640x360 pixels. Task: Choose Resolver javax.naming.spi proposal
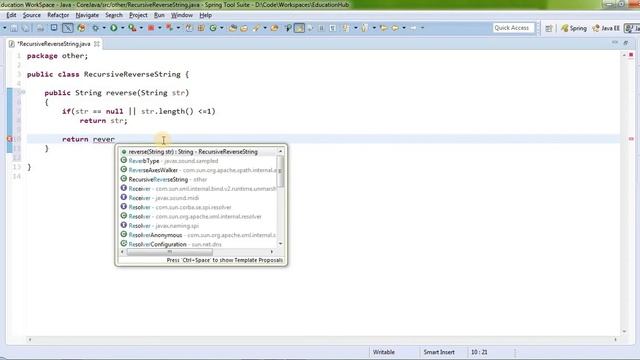coord(198,226)
